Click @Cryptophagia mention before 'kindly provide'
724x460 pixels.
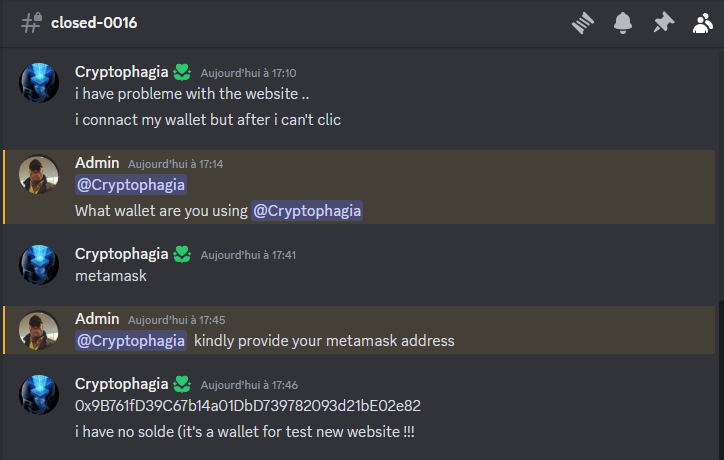click(131, 341)
